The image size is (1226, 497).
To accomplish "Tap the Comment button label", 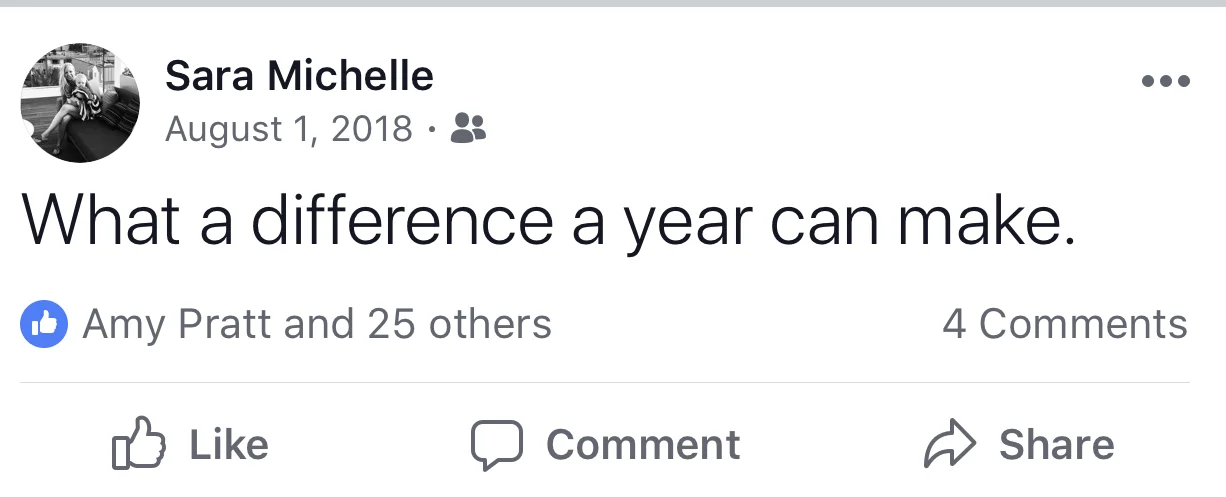I will (x=644, y=445).
